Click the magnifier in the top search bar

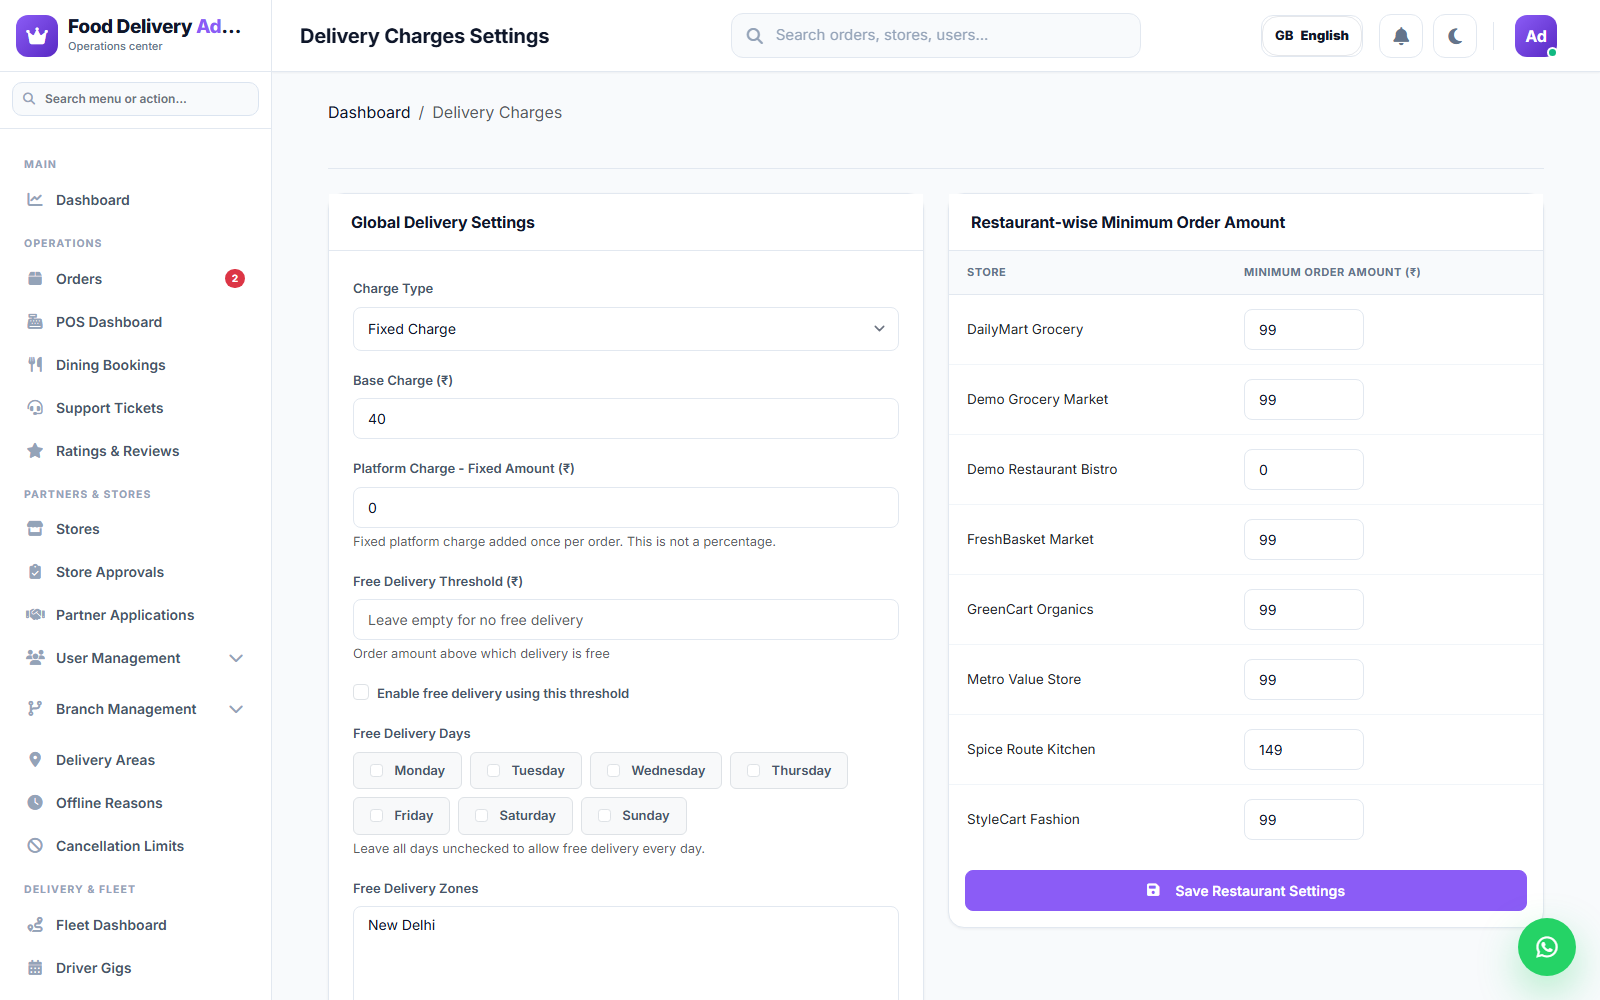click(x=755, y=36)
